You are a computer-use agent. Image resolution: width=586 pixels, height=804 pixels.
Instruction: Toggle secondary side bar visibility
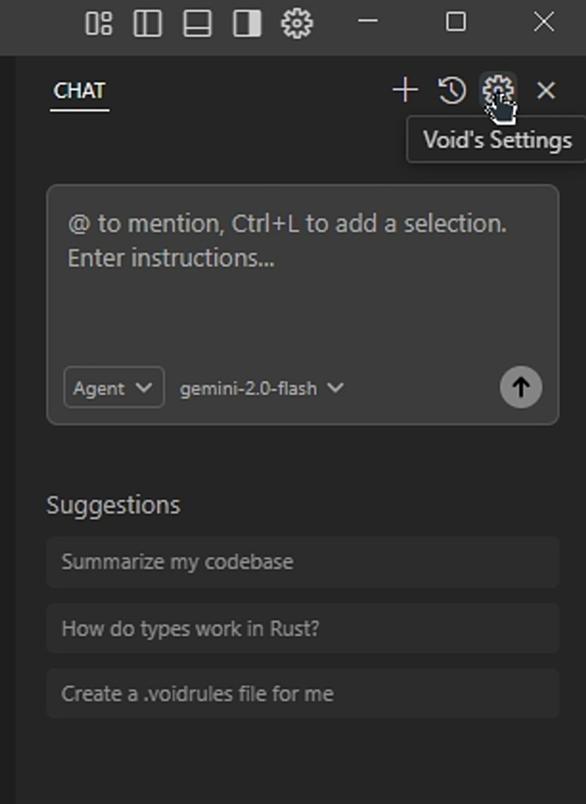pyautogui.click(x=247, y=23)
